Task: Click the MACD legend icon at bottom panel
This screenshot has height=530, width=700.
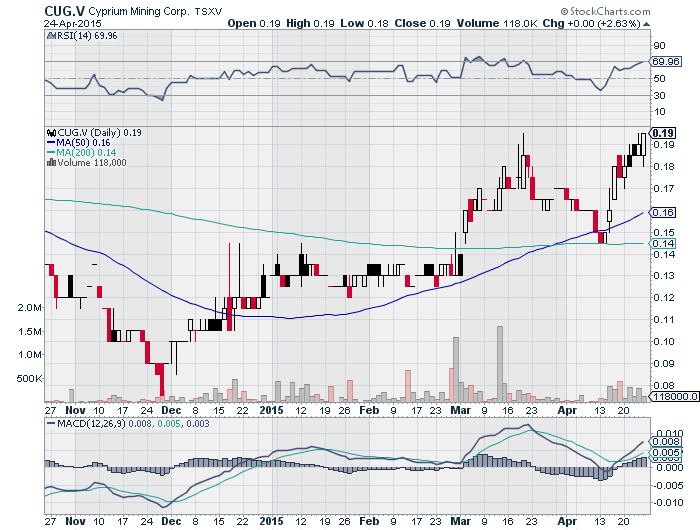Action: click(52, 424)
